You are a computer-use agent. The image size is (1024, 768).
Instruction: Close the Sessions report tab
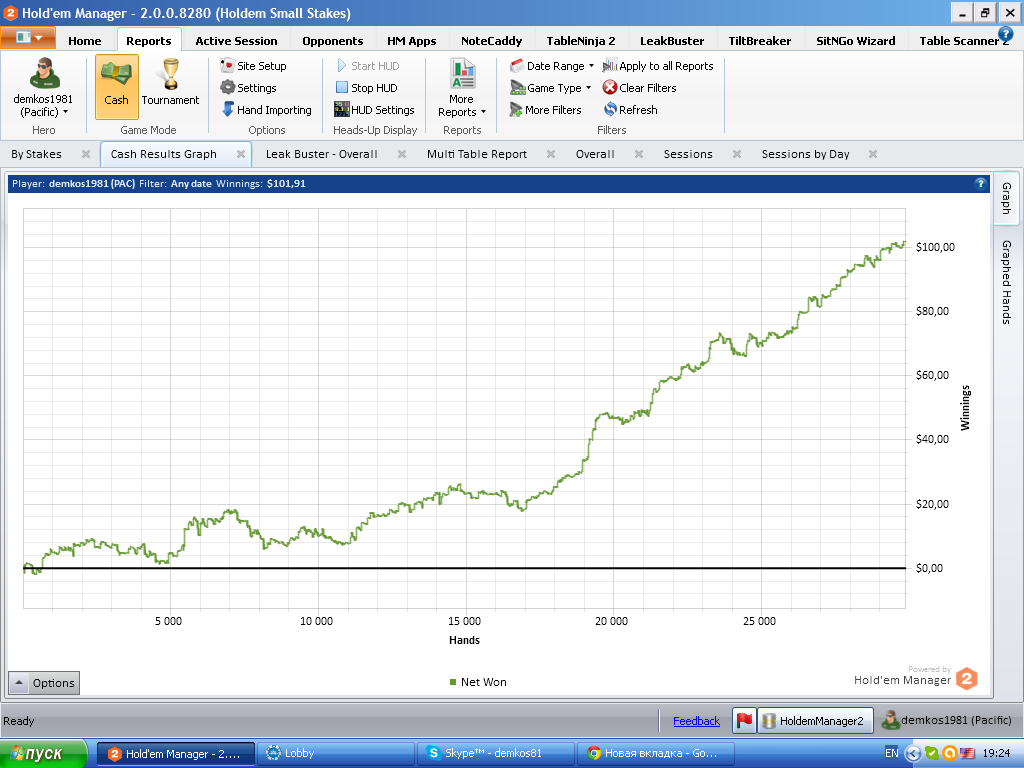[737, 154]
